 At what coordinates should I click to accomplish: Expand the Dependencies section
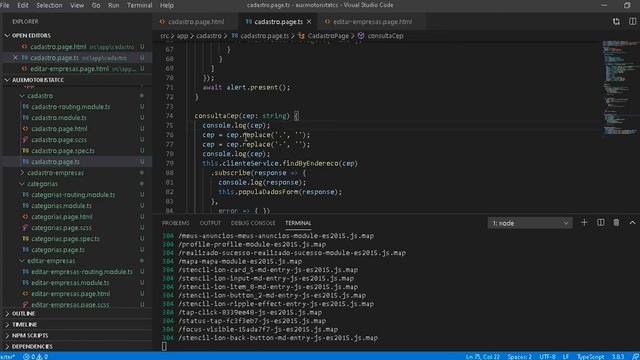click(x=77, y=347)
